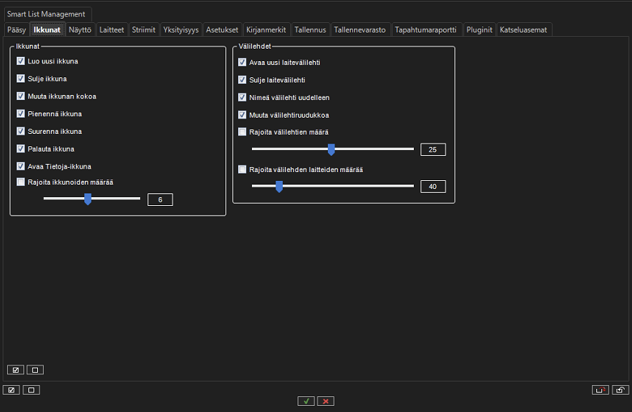Click the check-all icon below the tab panel
Viewport: 632px width, 412px height.
[11, 390]
